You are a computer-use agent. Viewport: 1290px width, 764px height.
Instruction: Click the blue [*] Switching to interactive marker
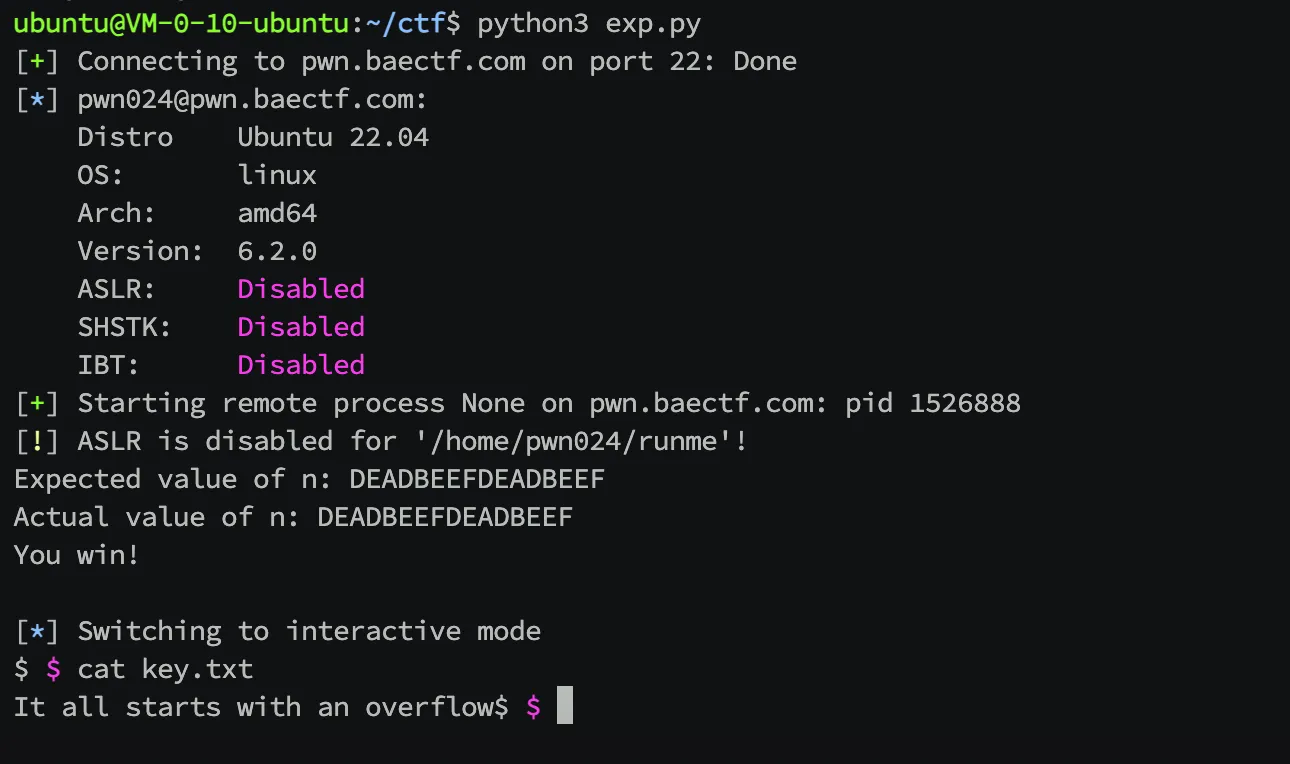coord(38,631)
